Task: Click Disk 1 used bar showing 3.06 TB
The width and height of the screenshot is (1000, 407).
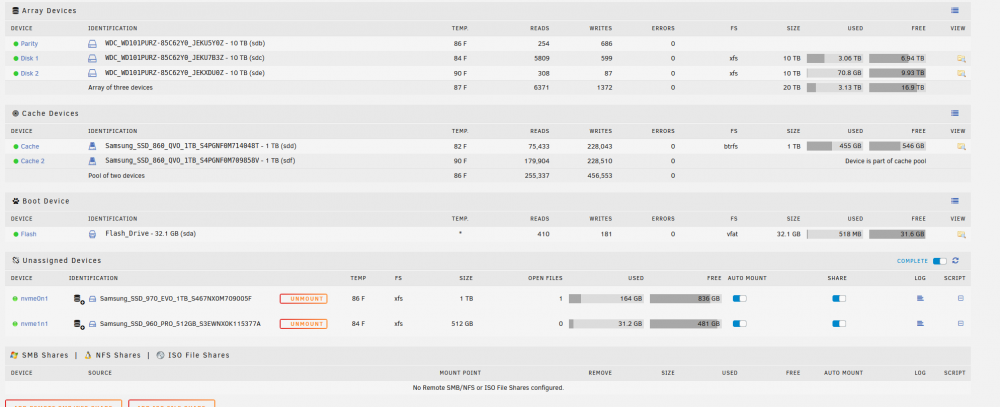Action: pos(835,58)
